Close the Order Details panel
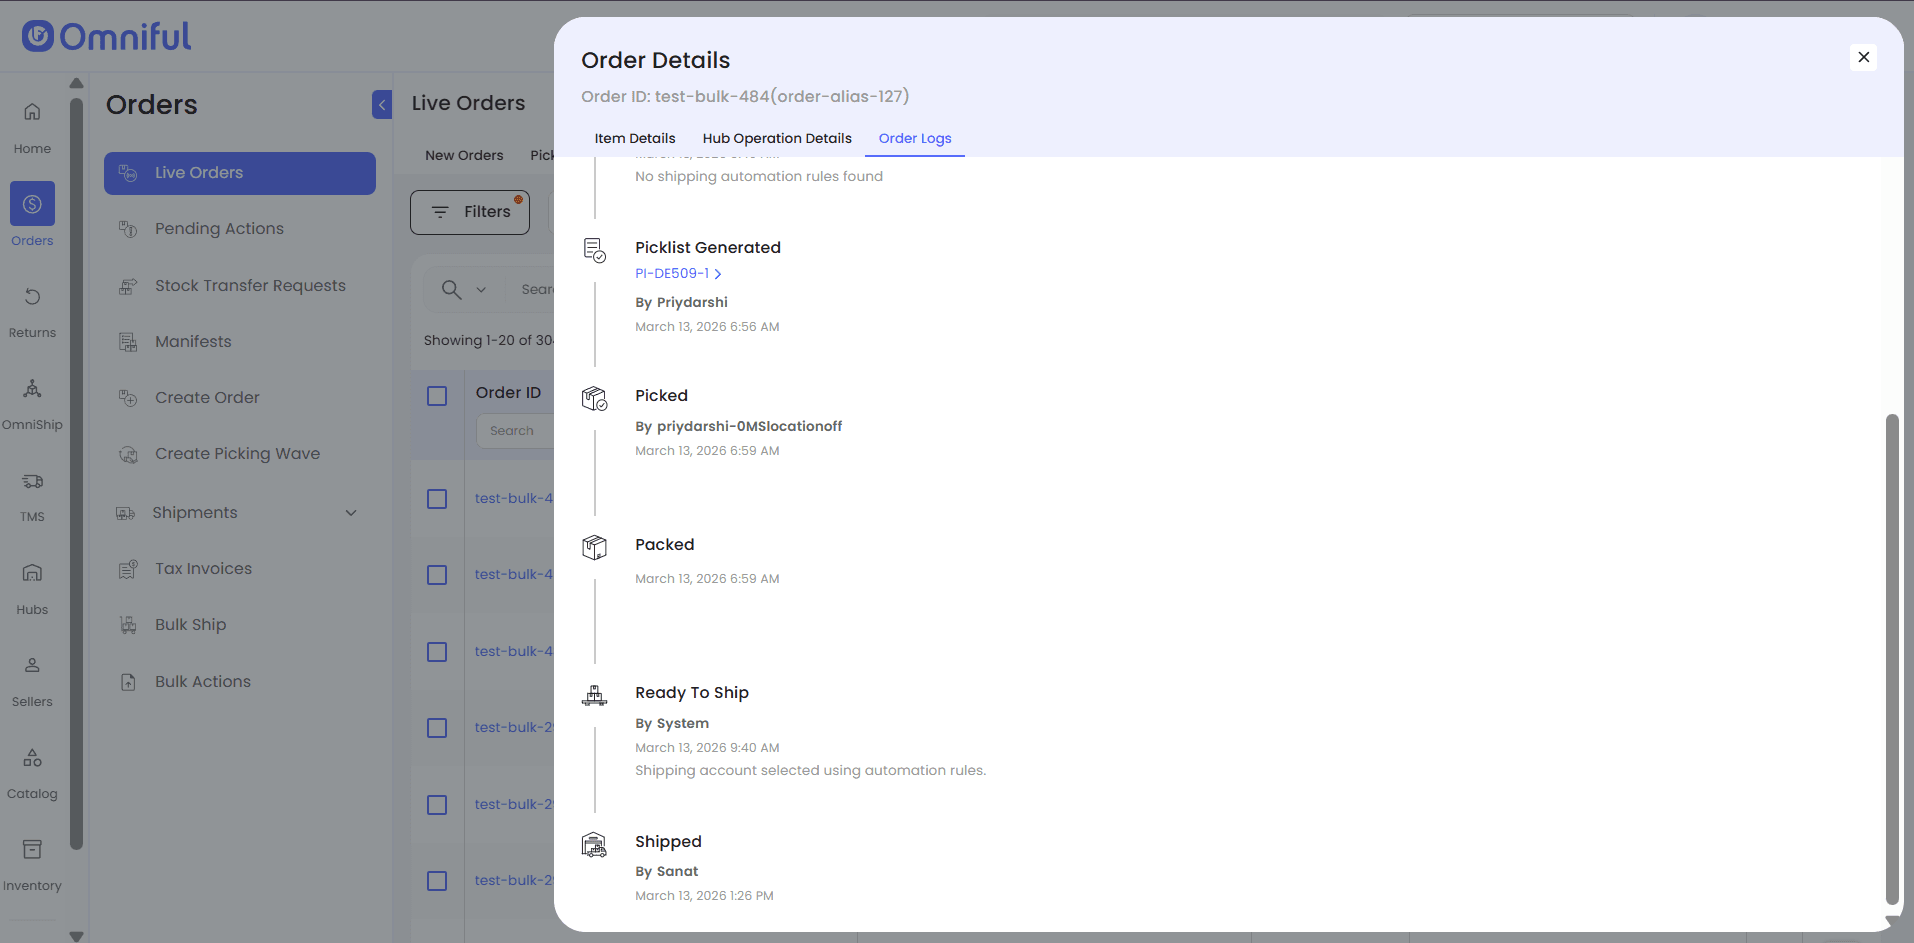This screenshot has height=943, width=1914. [x=1863, y=57]
